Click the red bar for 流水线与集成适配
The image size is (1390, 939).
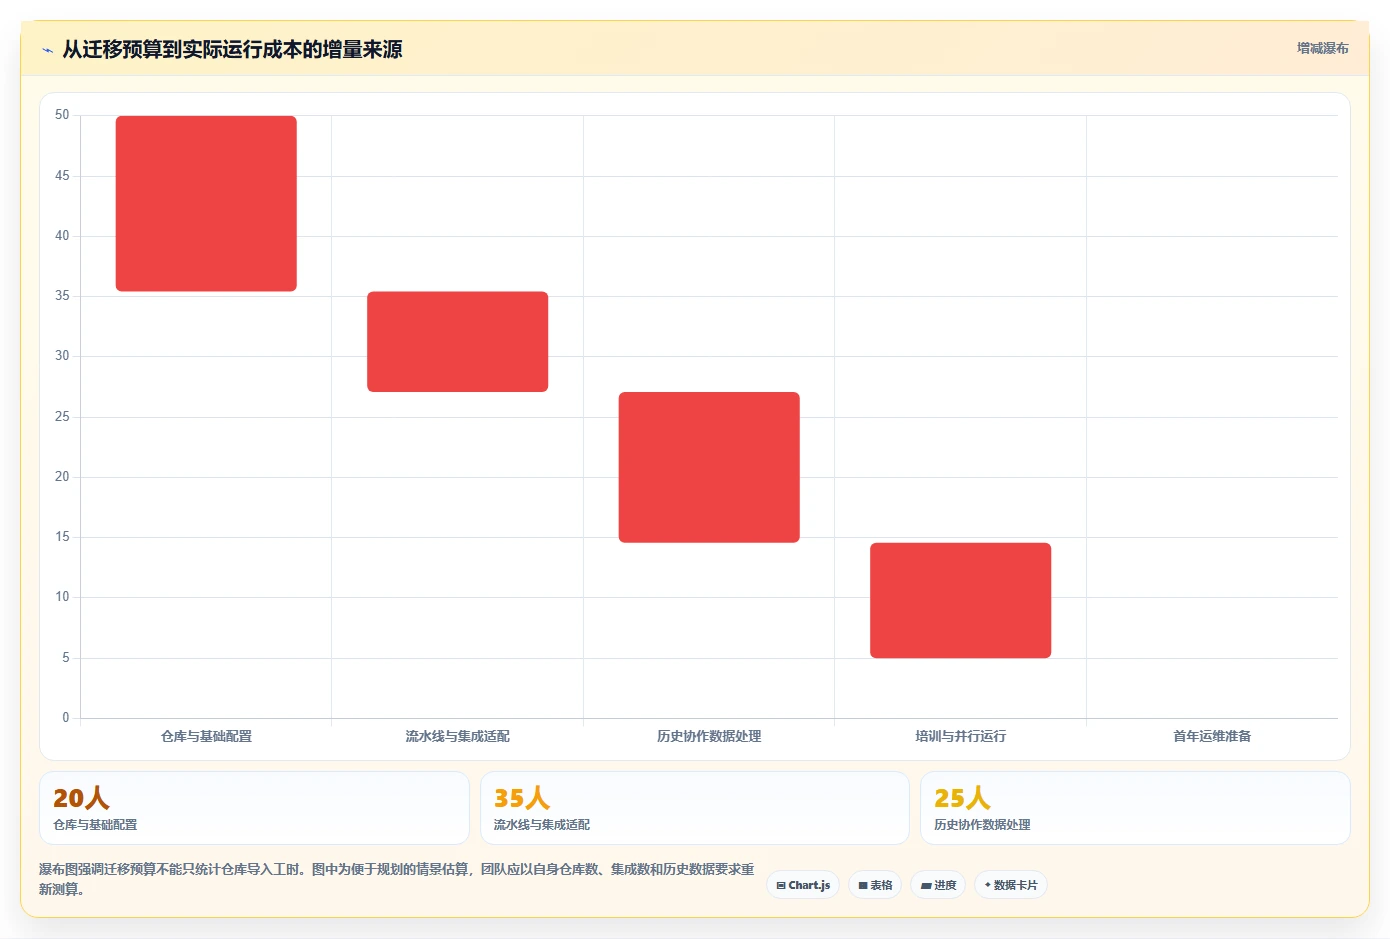click(457, 342)
